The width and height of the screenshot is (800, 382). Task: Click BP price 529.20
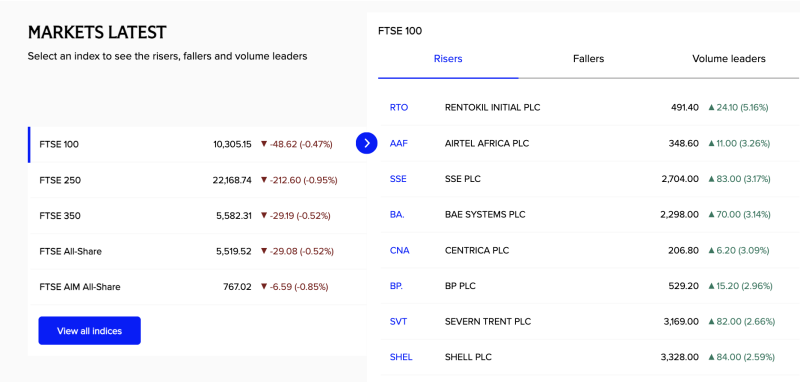(684, 286)
